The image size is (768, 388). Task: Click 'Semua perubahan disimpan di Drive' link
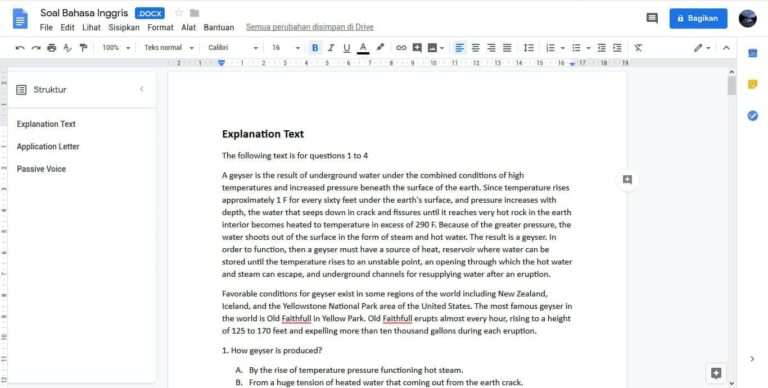(310, 27)
